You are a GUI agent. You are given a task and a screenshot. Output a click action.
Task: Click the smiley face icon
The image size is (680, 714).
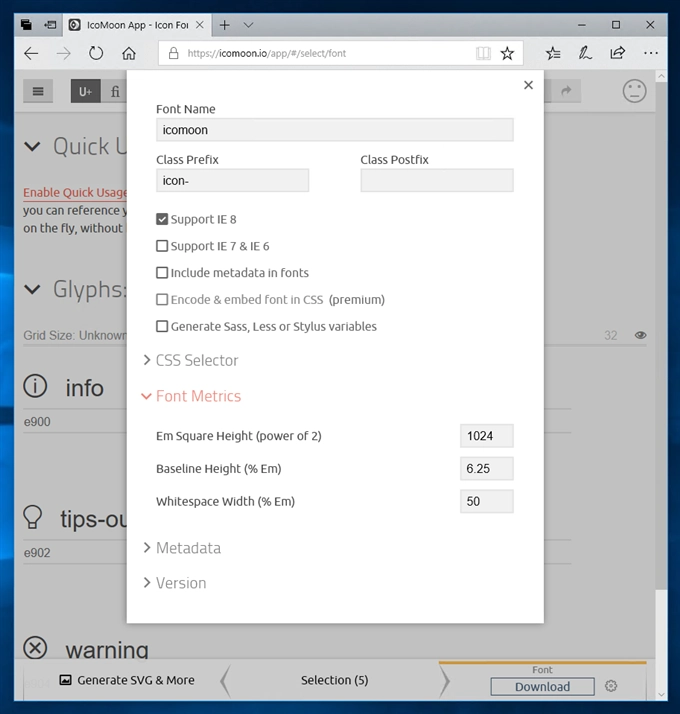[x=634, y=91]
